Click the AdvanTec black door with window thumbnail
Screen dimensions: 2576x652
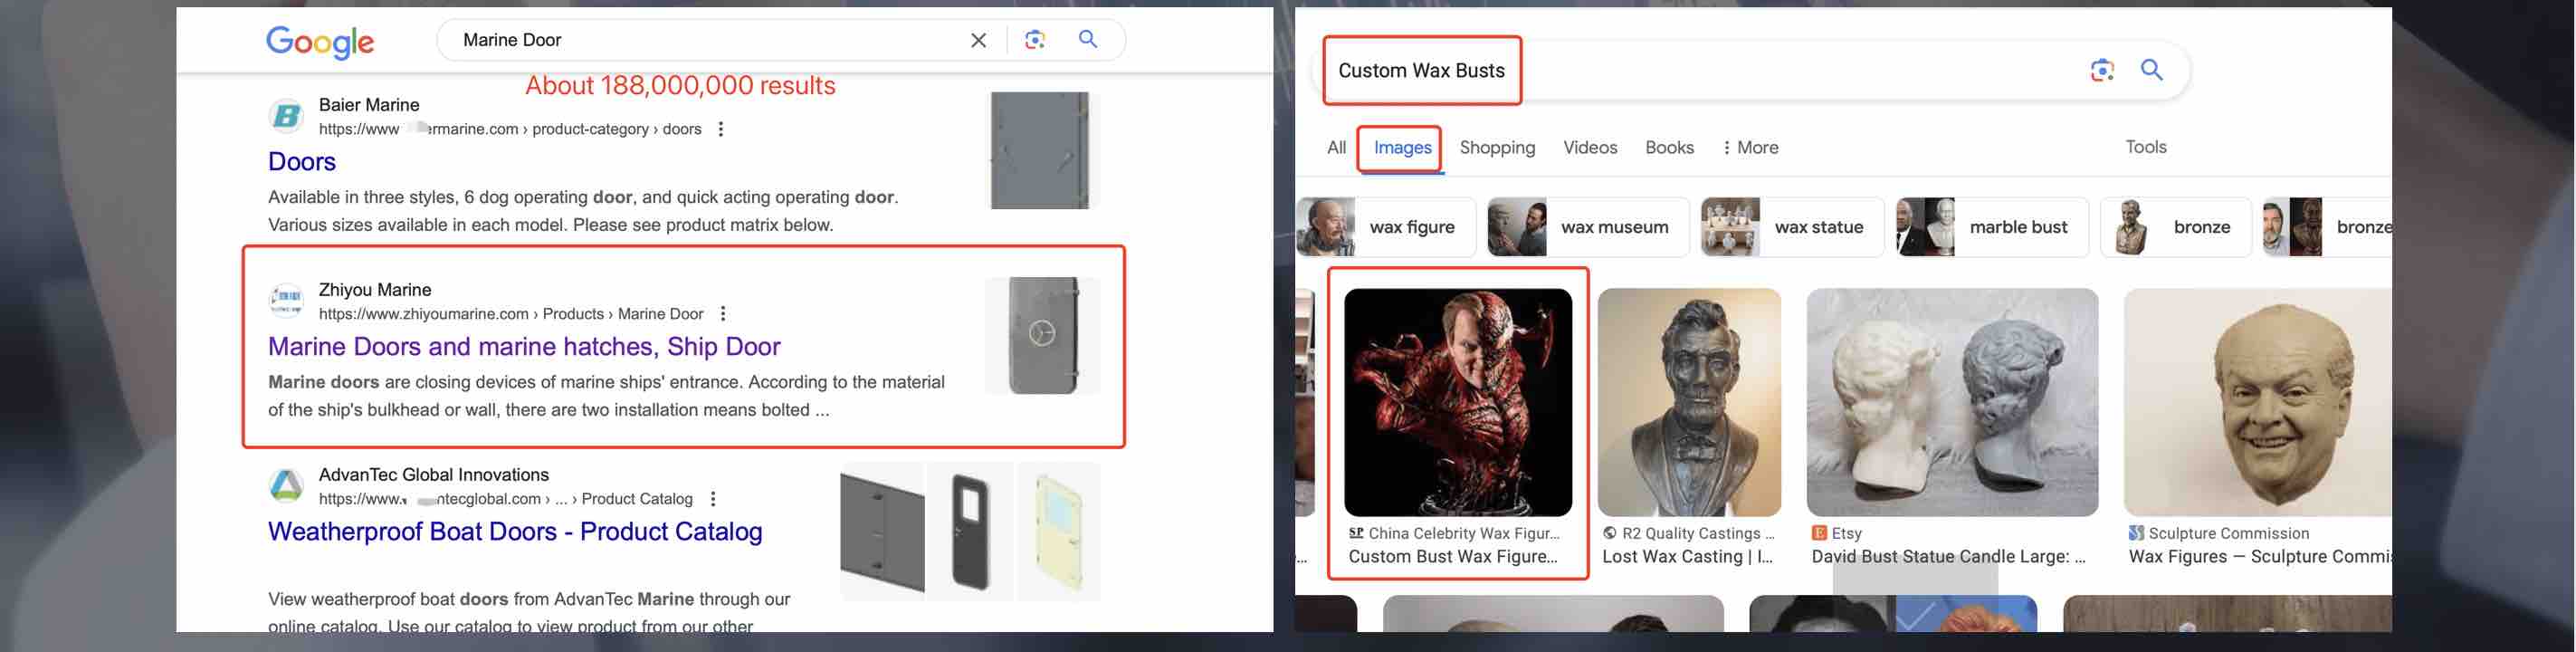969,532
